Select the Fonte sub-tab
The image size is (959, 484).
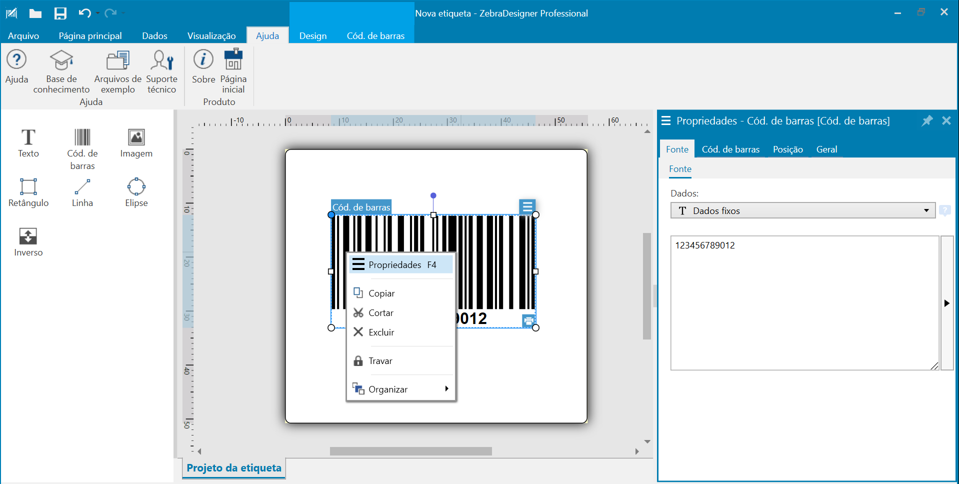tap(680, 169)
